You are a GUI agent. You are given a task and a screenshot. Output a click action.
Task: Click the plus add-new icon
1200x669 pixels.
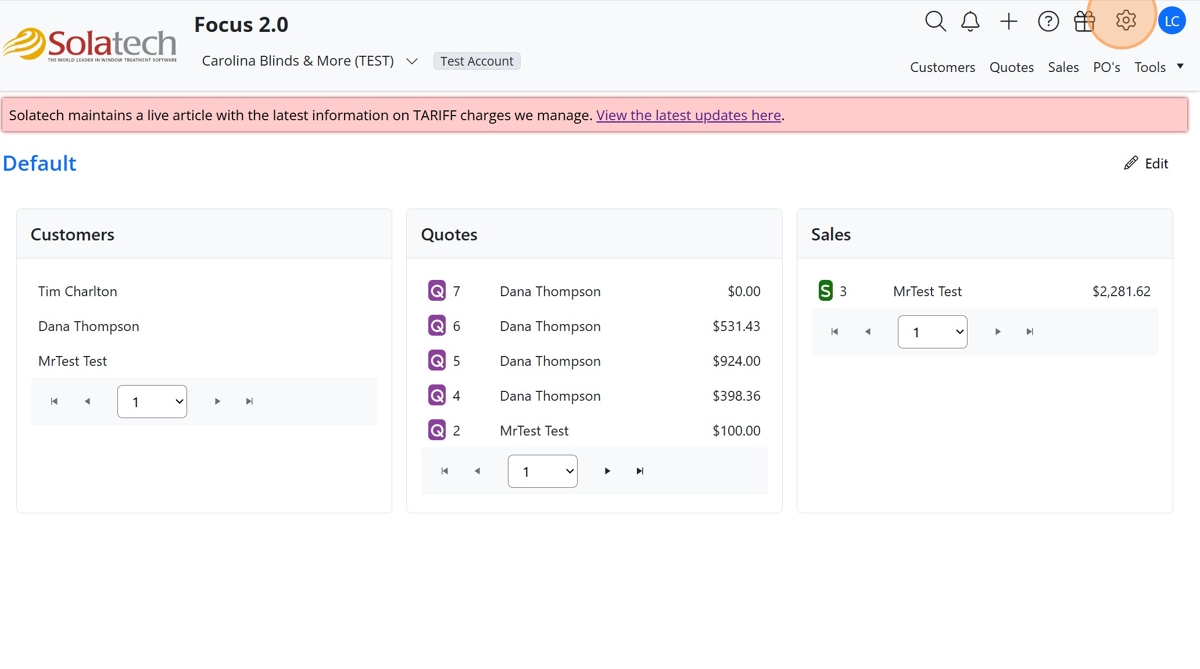1008,21
